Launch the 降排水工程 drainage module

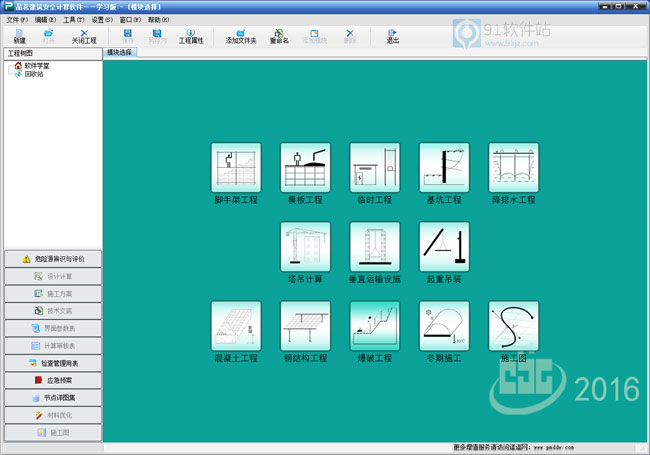[x=513, y=167]
